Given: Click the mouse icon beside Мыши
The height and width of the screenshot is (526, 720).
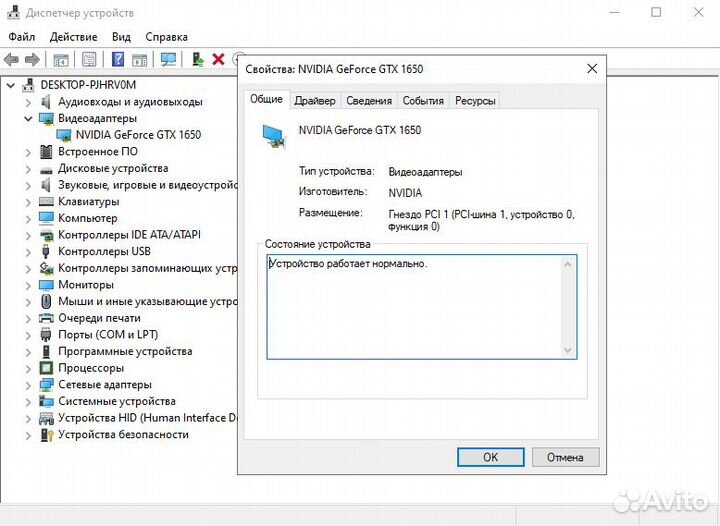Looking at the screenshot, I should coord(46,302).
